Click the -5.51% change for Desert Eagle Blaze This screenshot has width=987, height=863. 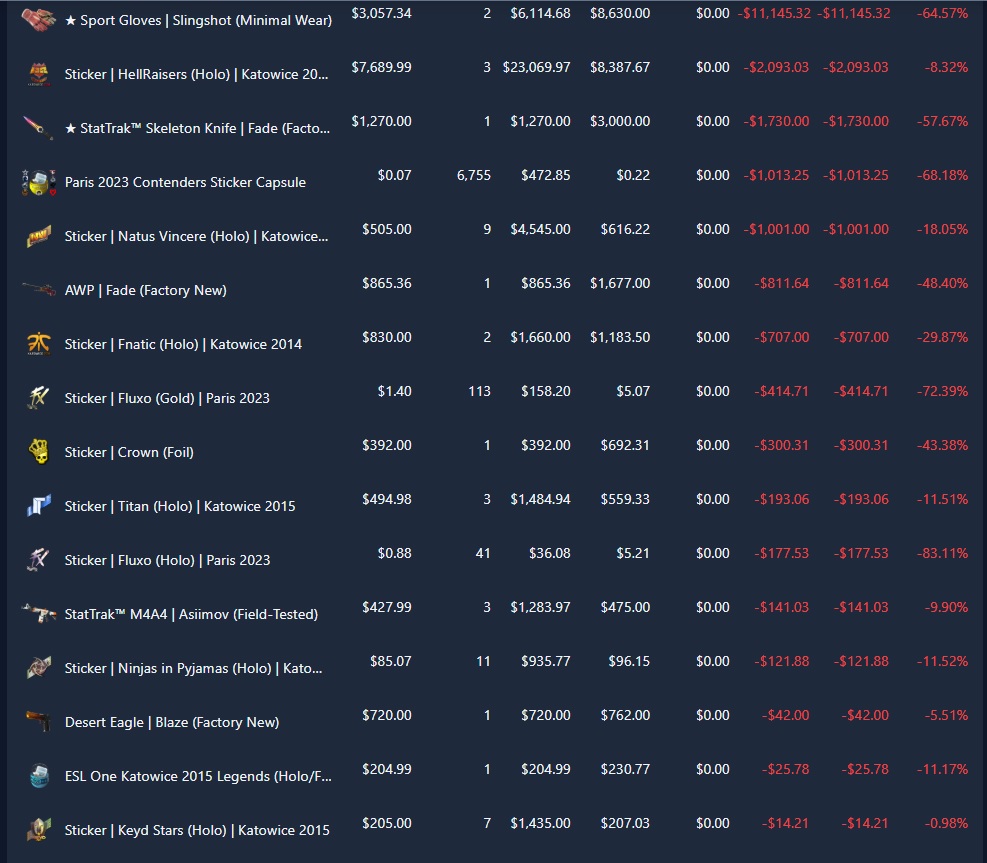(946, 716)
